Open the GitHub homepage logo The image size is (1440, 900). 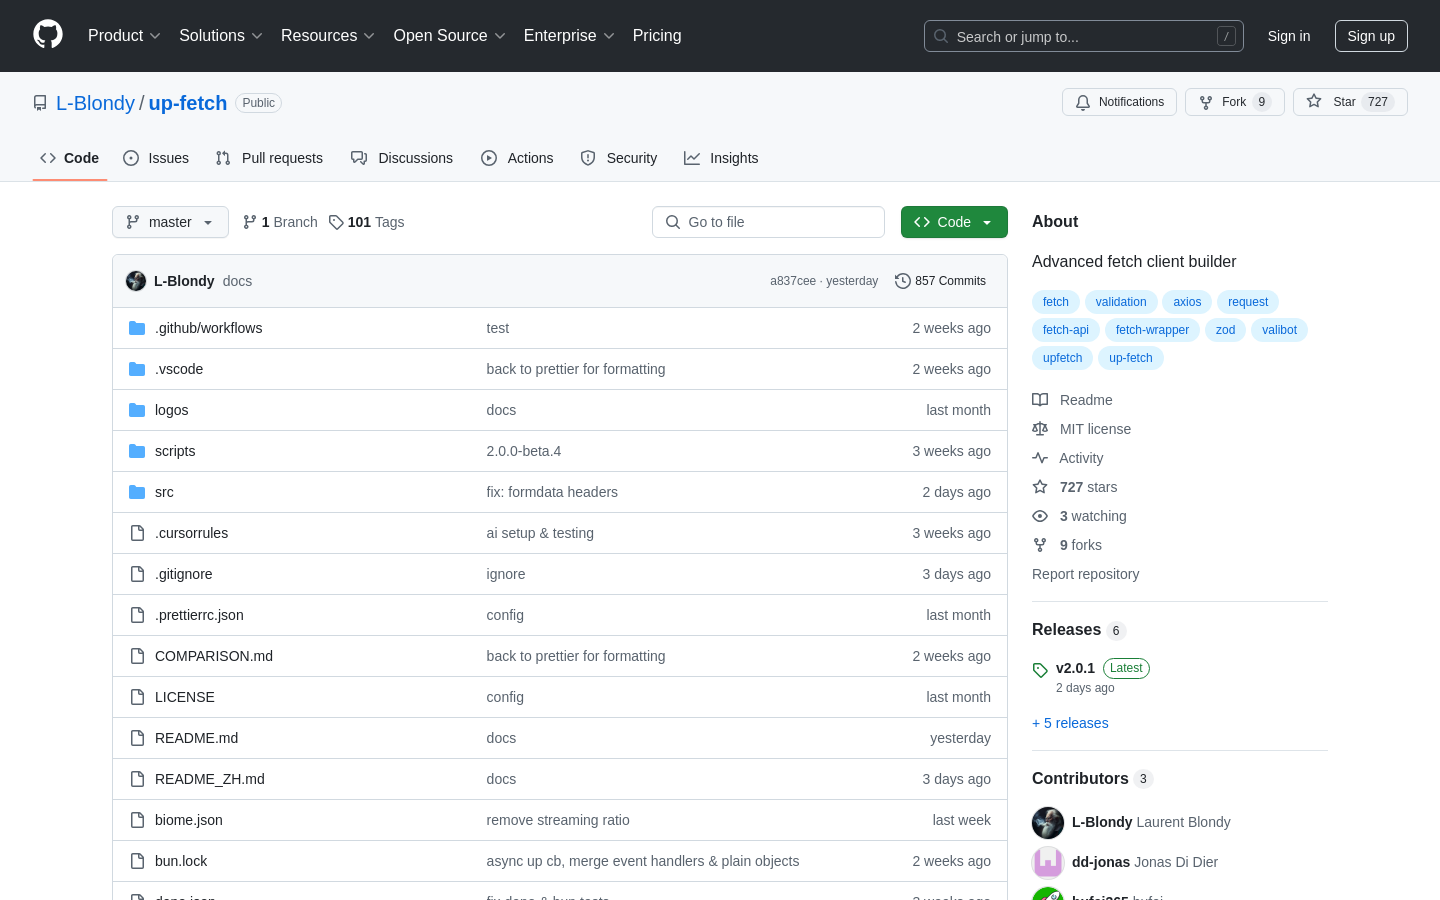[48, 35]
